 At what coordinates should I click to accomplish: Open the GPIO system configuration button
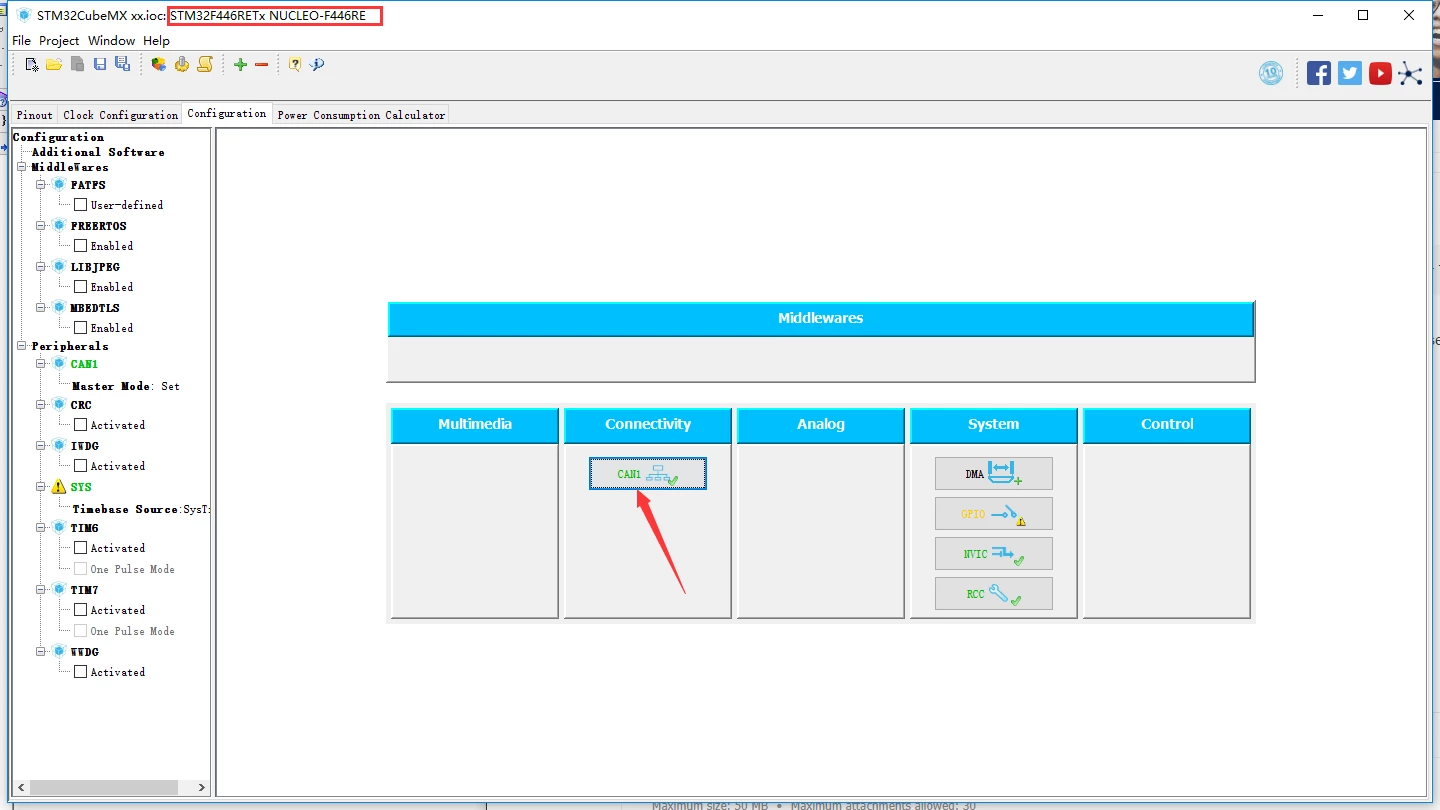[x=994, y=514]
